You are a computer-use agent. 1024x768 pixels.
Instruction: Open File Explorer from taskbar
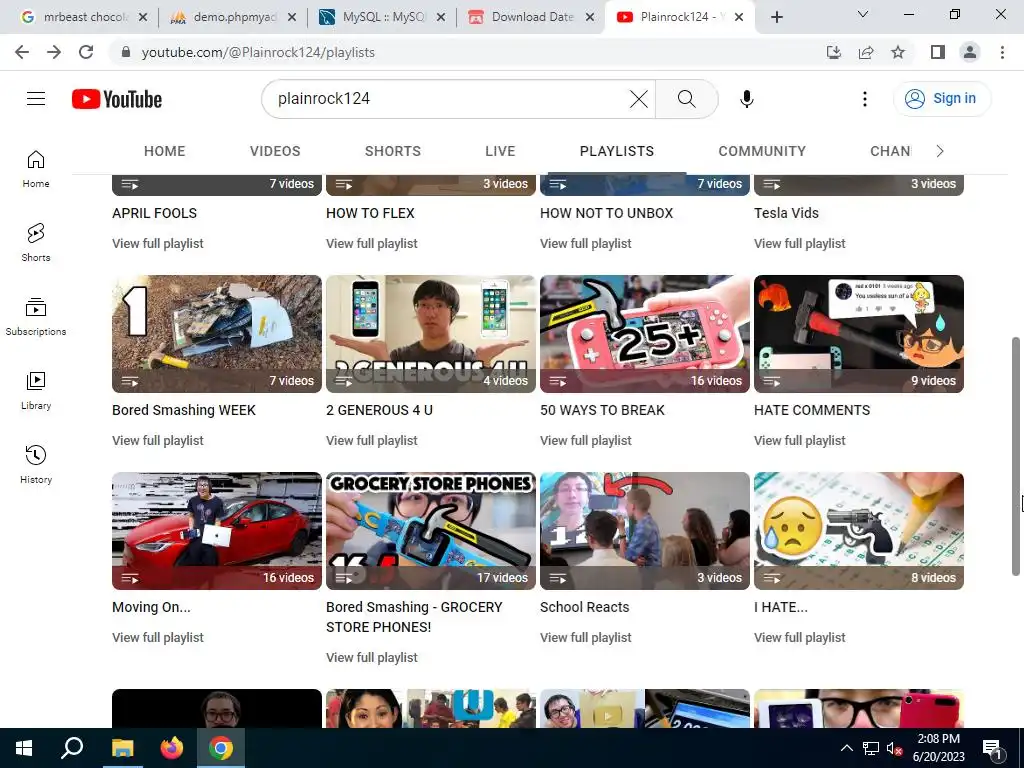122,748
